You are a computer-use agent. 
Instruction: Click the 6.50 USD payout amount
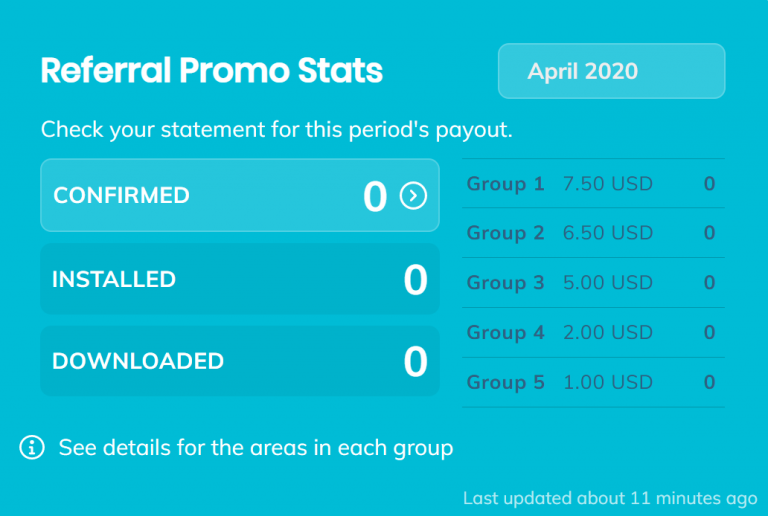608,233
